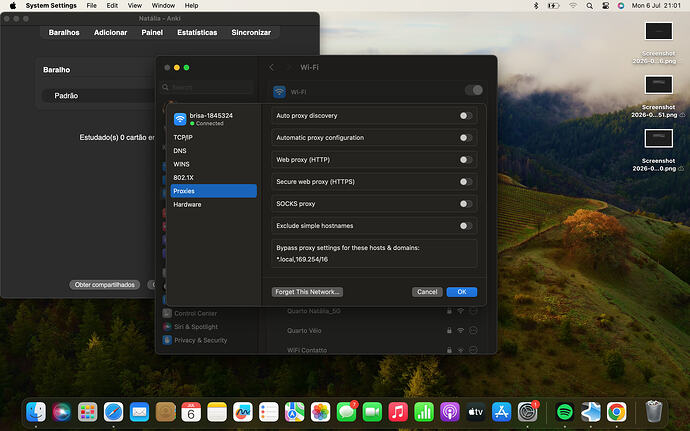Select Proxies in network sidebar

[x=213, y=191]
